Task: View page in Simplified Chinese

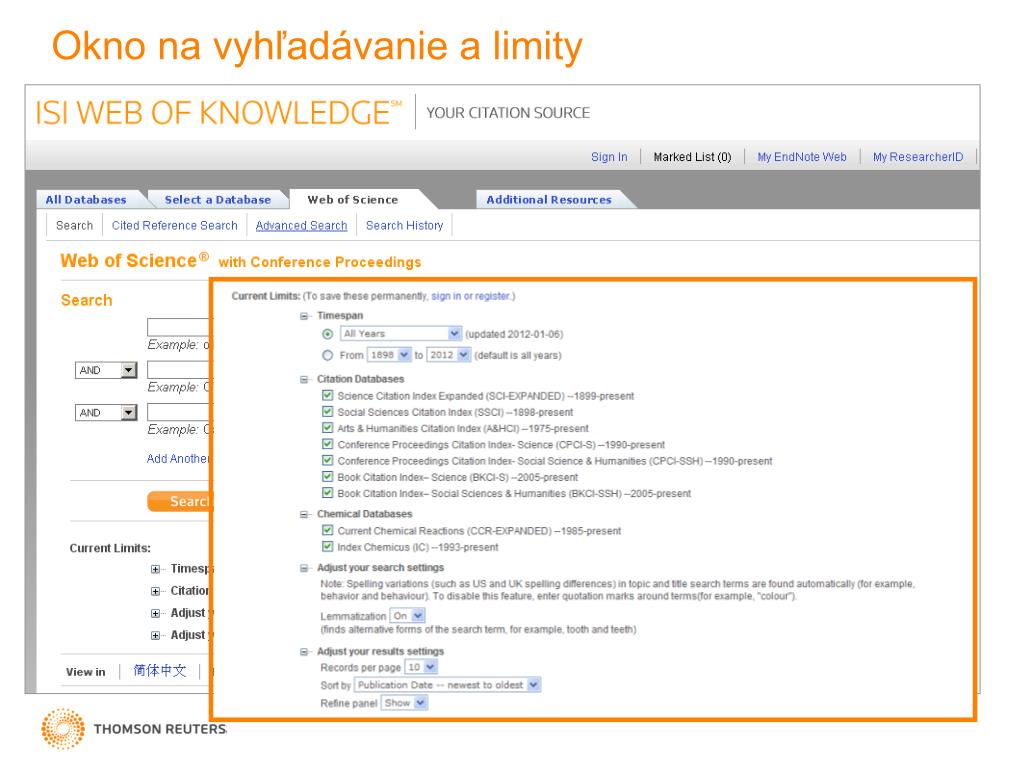Action: tap(160, 671)
